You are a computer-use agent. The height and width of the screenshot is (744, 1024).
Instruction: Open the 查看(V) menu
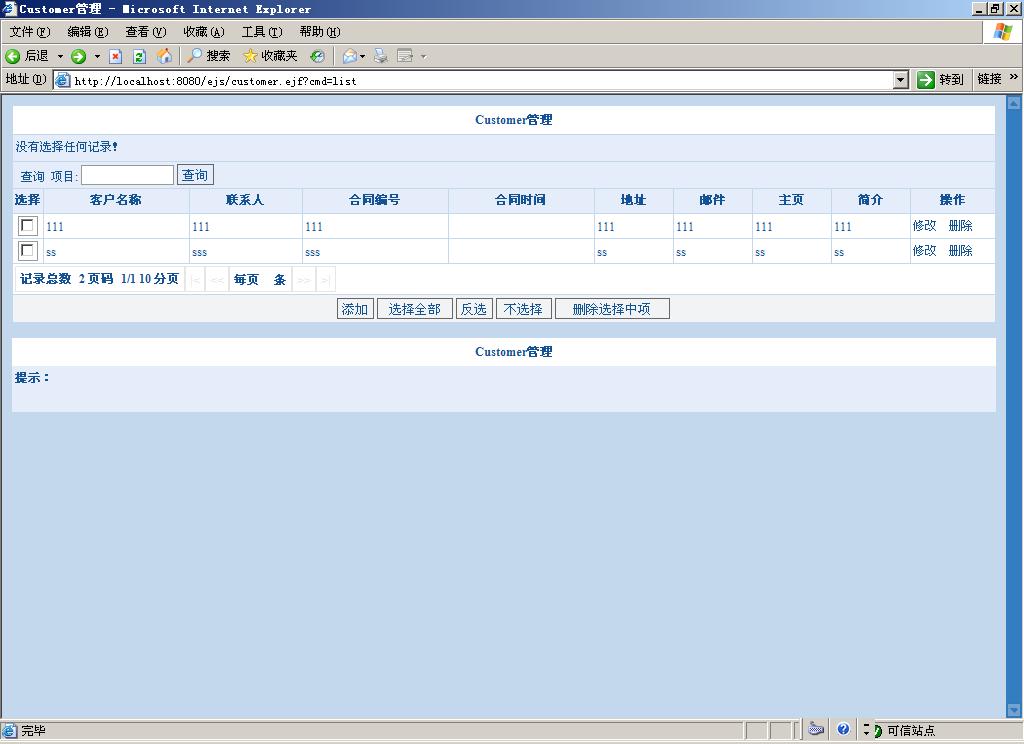(x=146, y=31)
